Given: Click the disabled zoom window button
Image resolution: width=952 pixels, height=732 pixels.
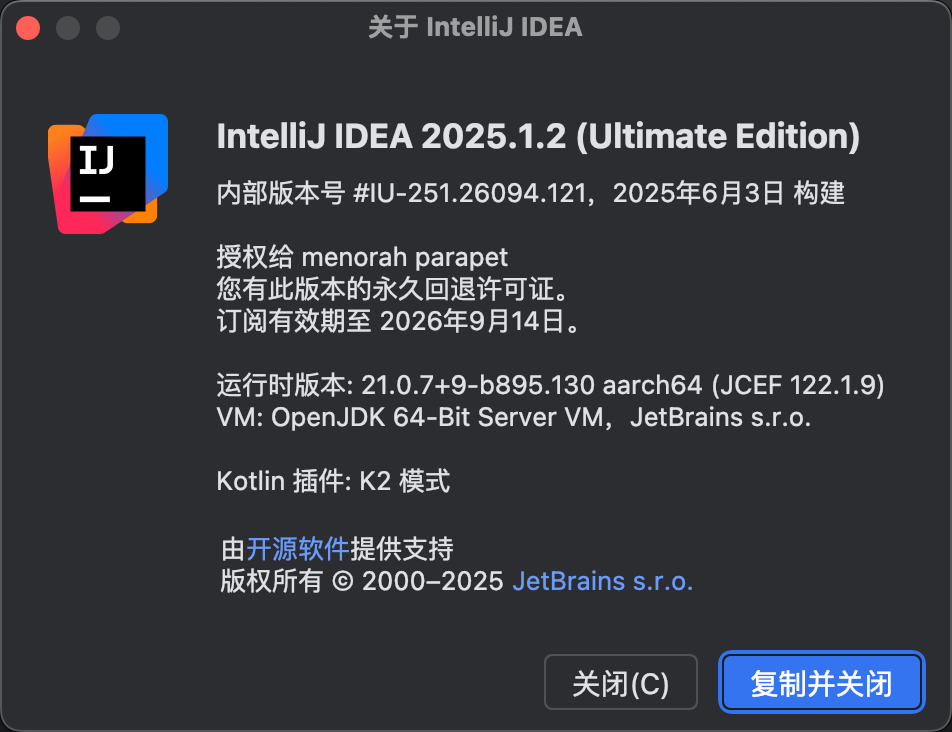Looking at the screenshot, I should point(108,28).
